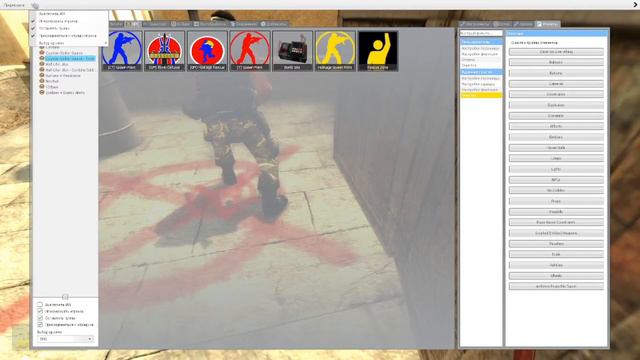Click icon next to Nextbot category
The width and height of the screenshot is (640, 360).
tap(42, 81)
